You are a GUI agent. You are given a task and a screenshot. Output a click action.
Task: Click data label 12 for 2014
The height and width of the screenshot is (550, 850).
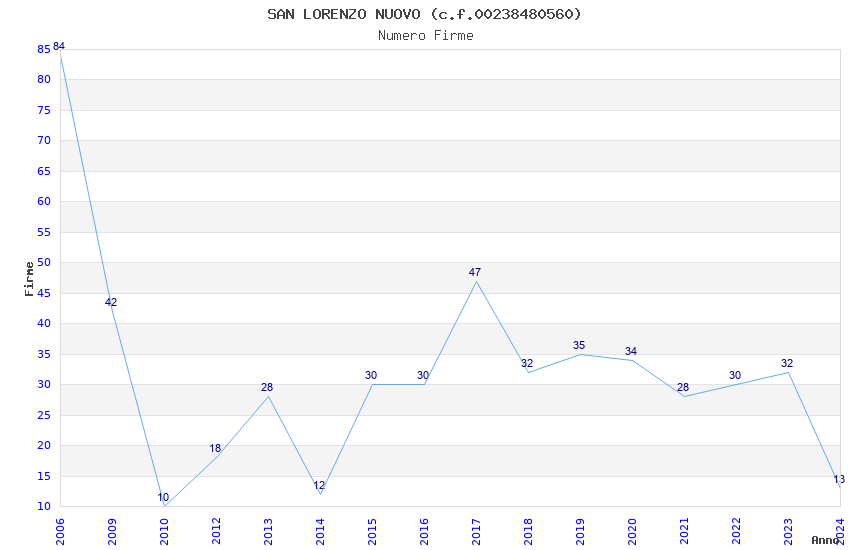click(319, 486)
